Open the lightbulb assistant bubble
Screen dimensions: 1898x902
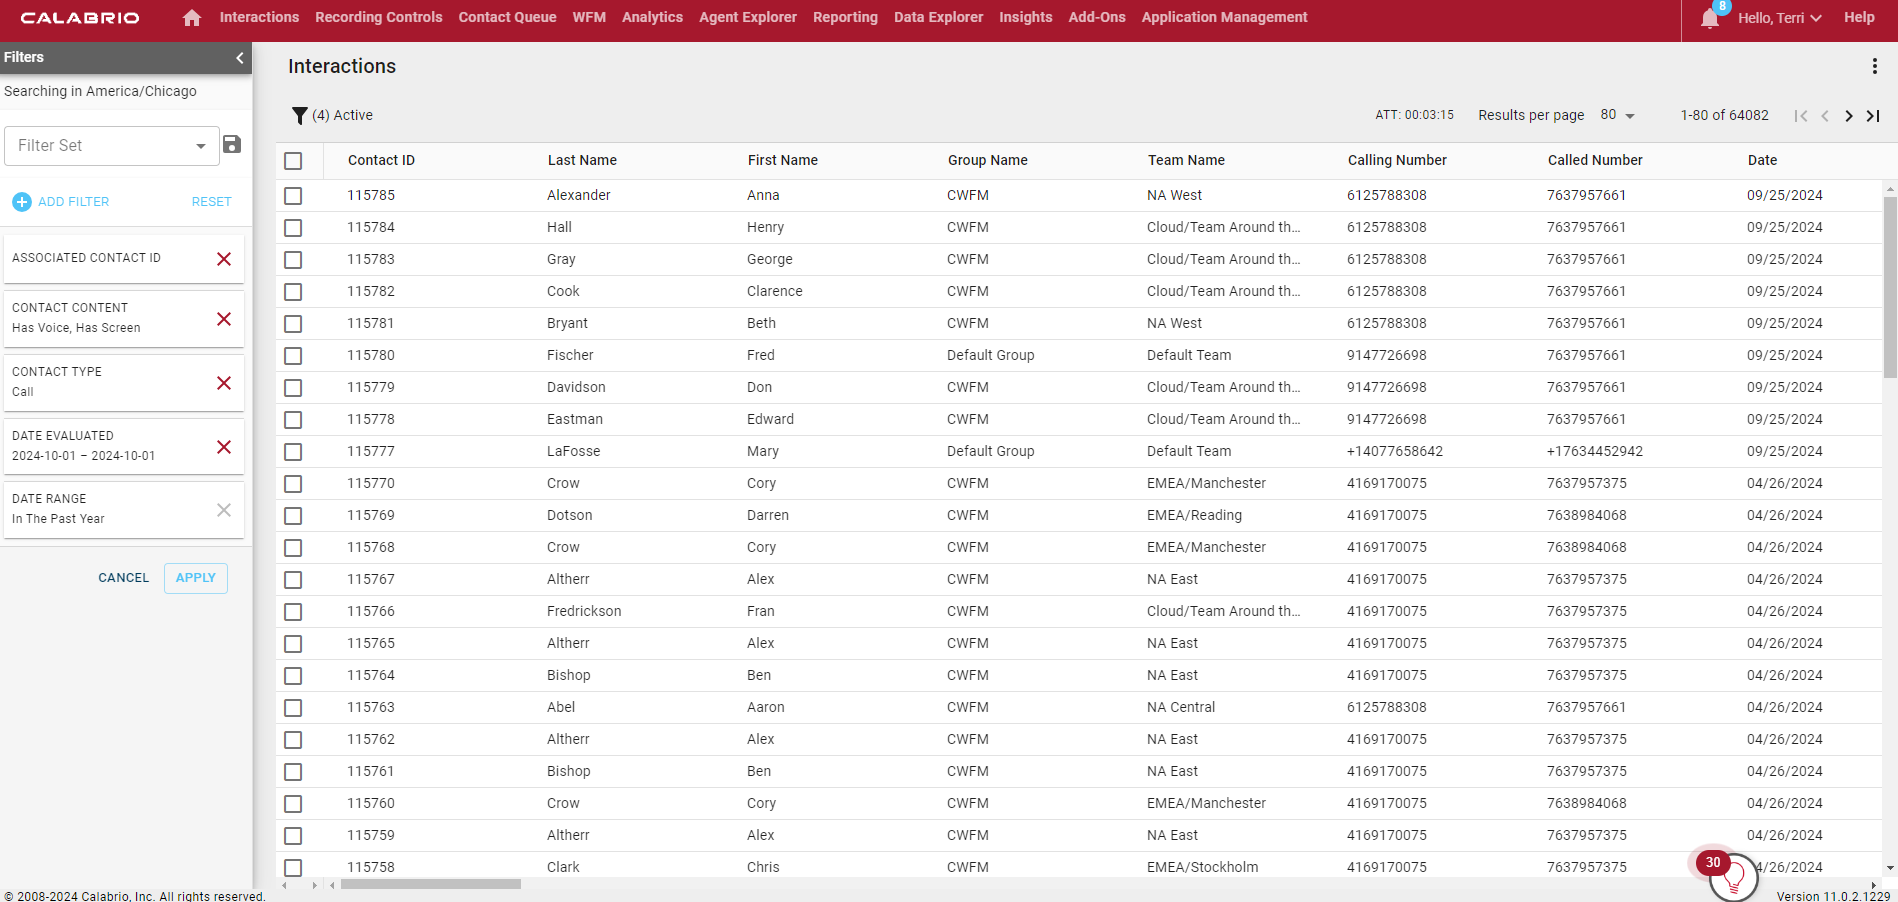[1733, 878]
